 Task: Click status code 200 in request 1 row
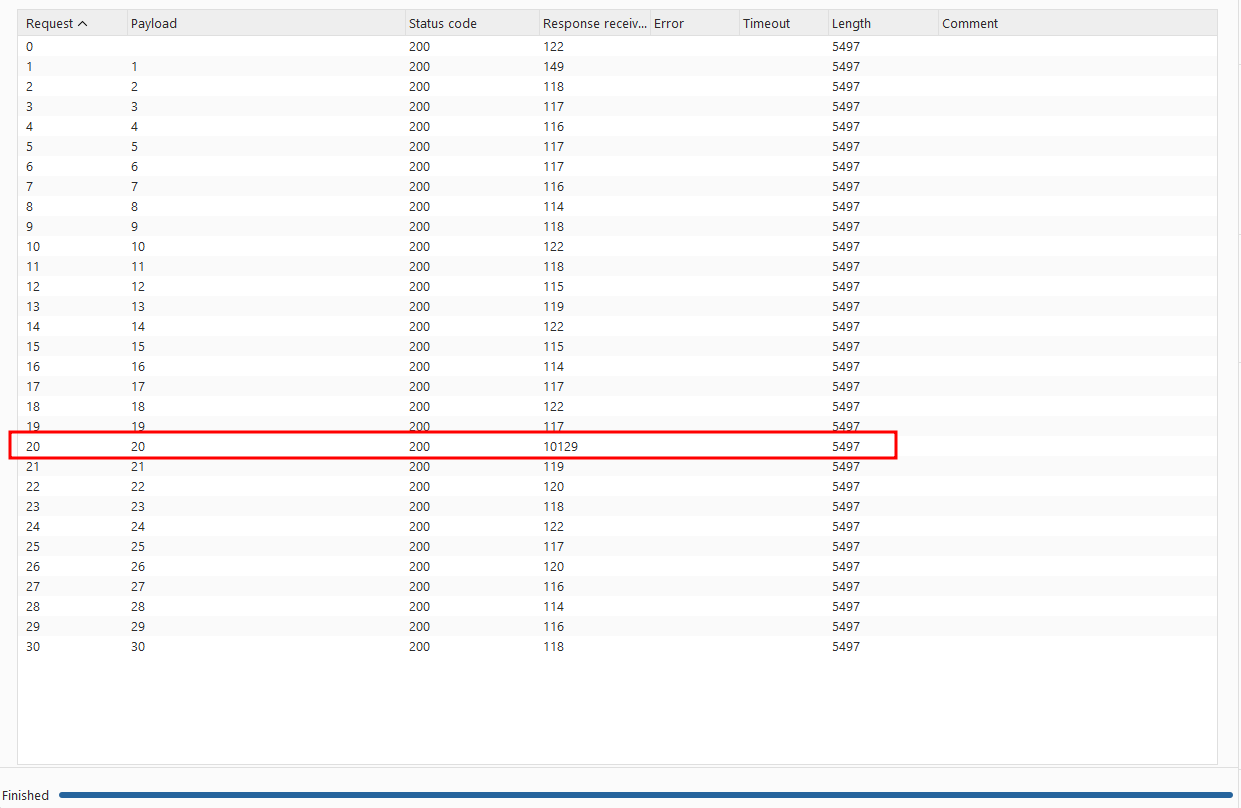coord(419,66)
